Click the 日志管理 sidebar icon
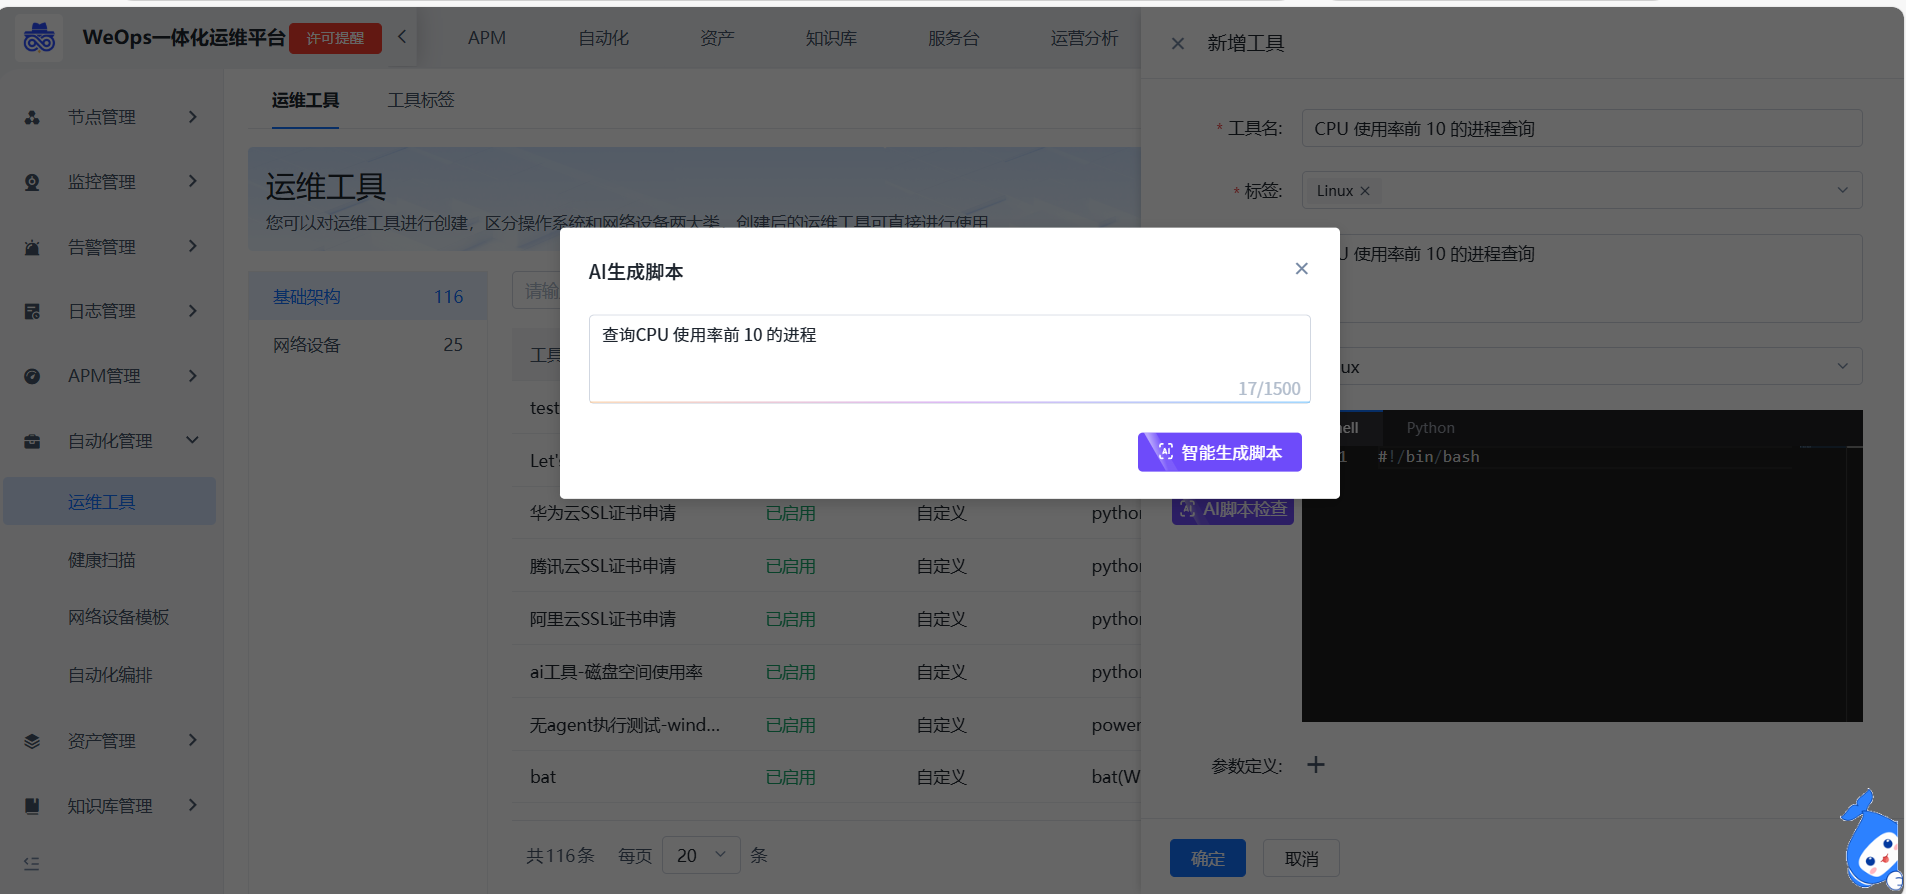This screenshot has width=1906, height=894. coord(32,312)
